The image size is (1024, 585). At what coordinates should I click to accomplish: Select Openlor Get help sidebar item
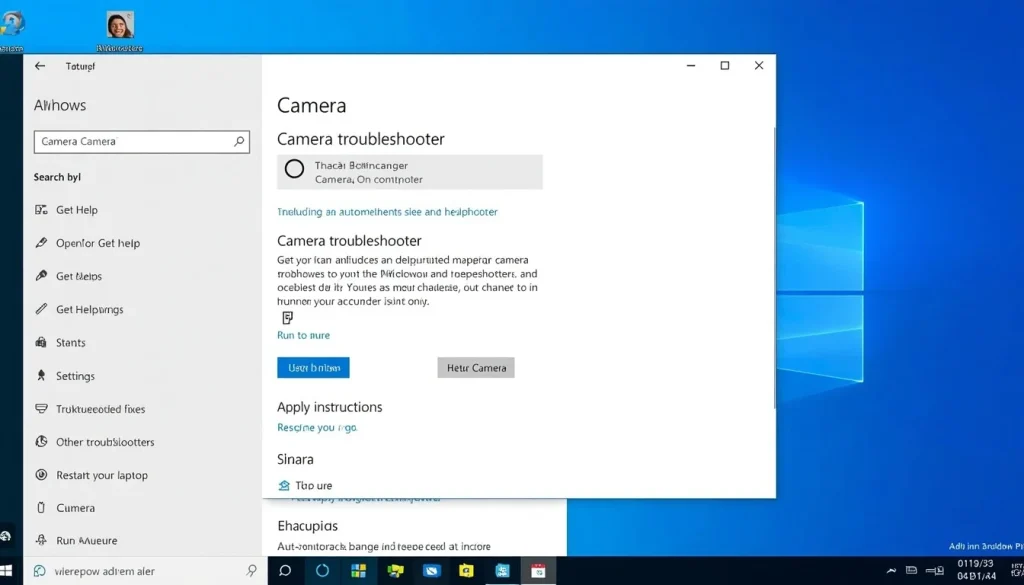point(98,243)
